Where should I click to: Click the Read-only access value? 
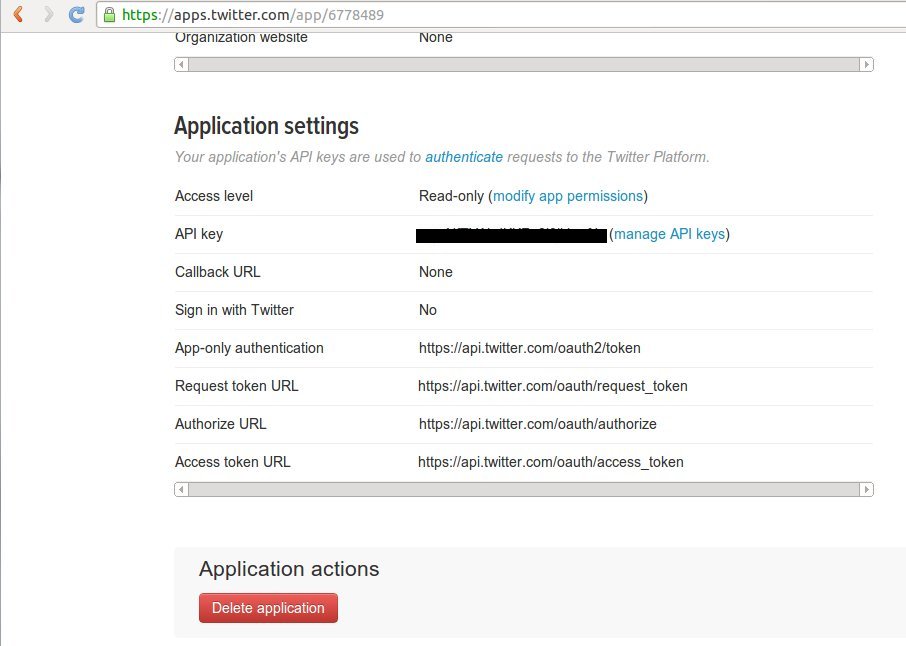click(451, 196)
